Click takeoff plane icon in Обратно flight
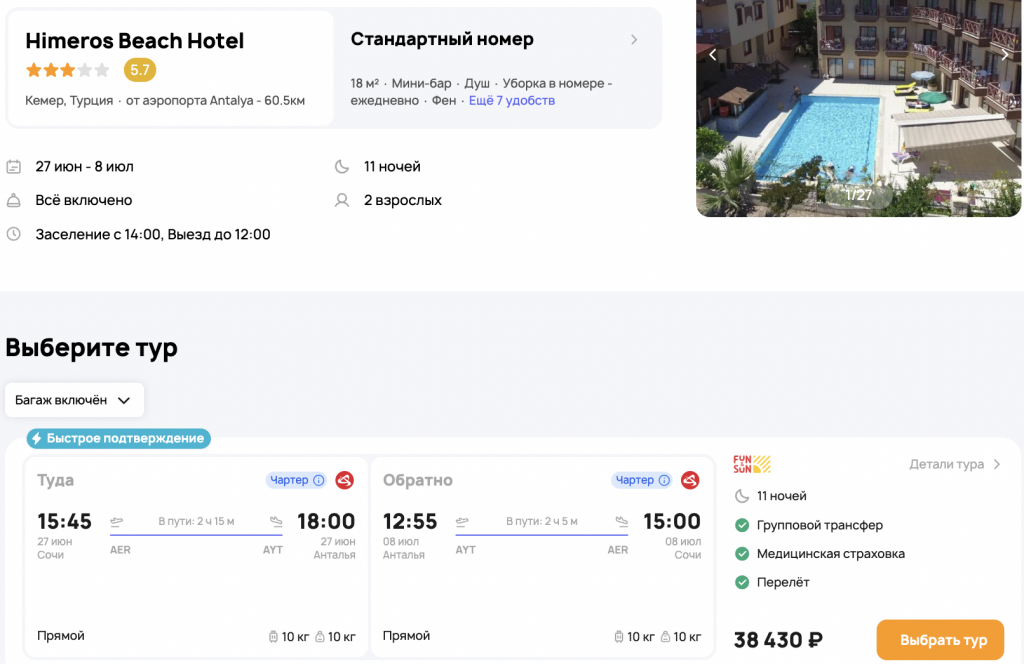The image size is (1024, 664). pyautogui.click(x=462, y=521)
